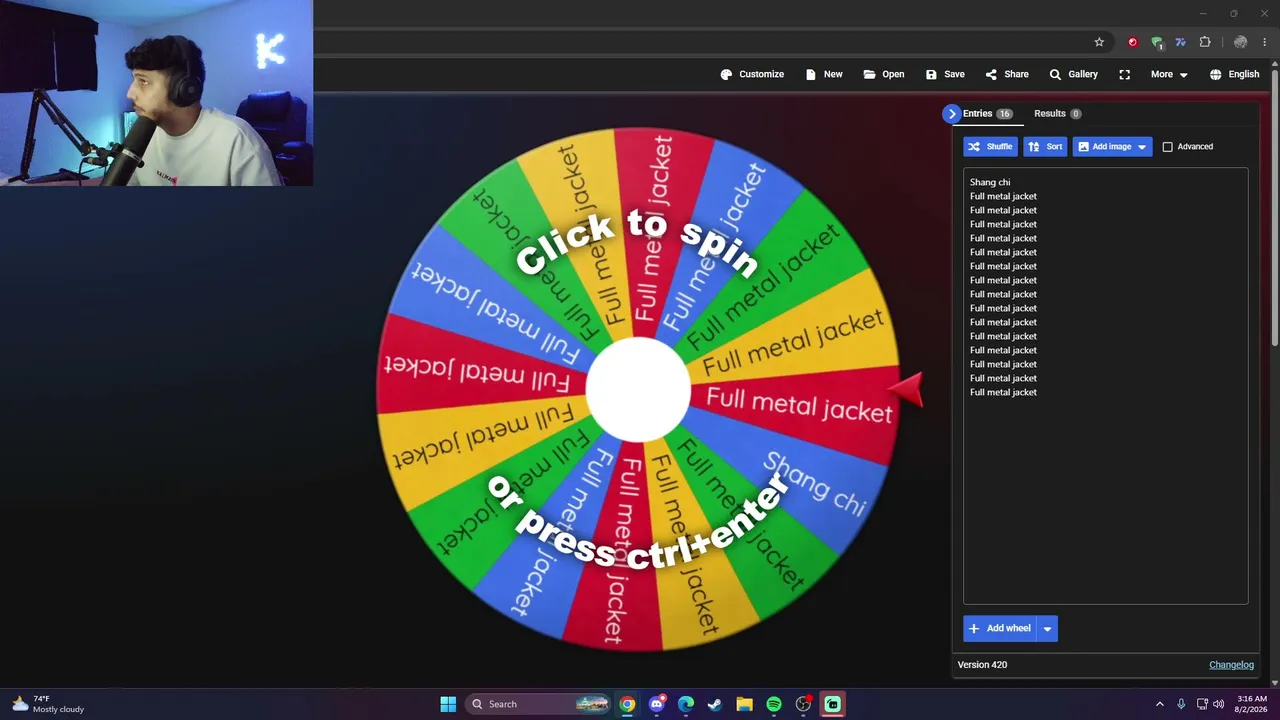Viewport: 1280px width, 720px height.
Task: Click the Customize palette button
Action: coord(752,74)
